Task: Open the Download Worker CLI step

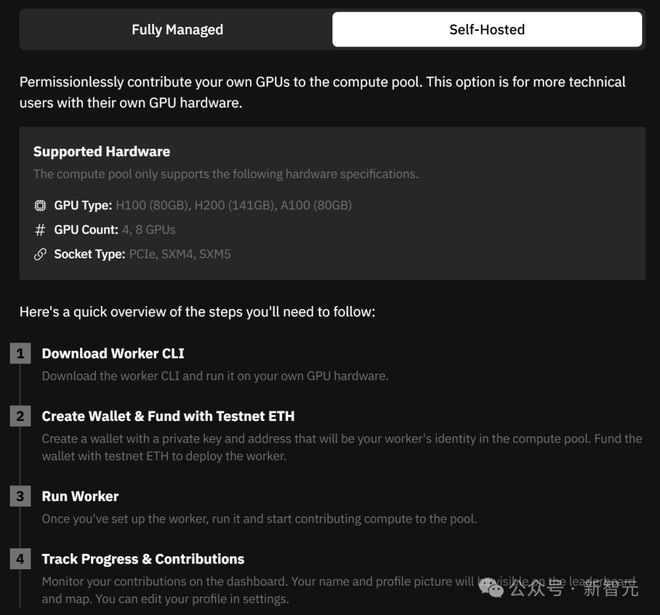Action: coord(113,354)
